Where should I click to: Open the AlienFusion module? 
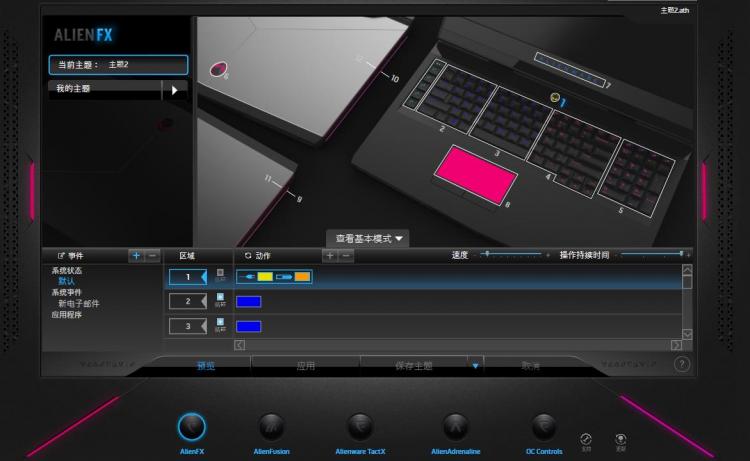(272, 427)
